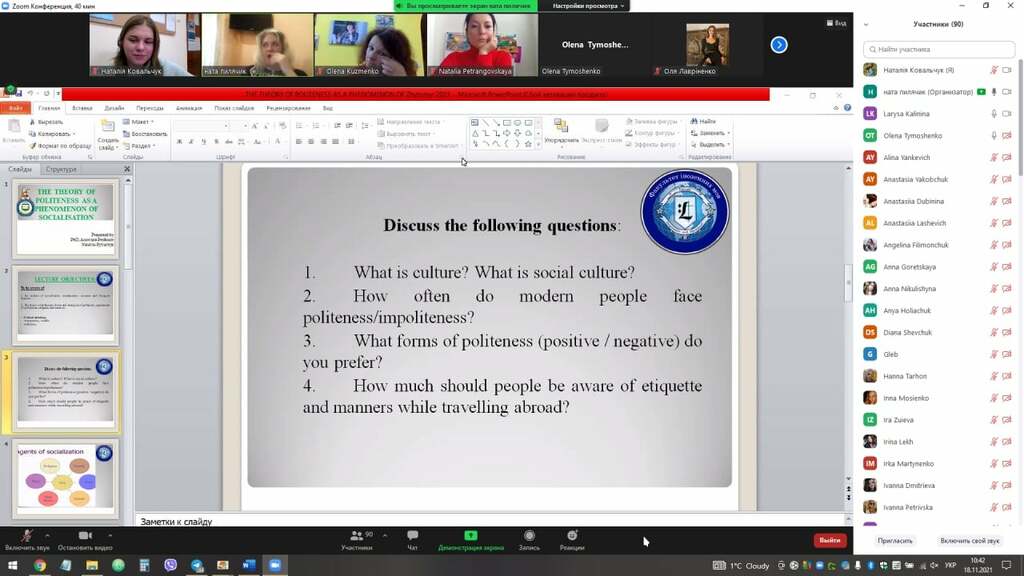Click the red Leave meeting button
The height and width of the screenshot is (576, 1024).
(829, 540)
